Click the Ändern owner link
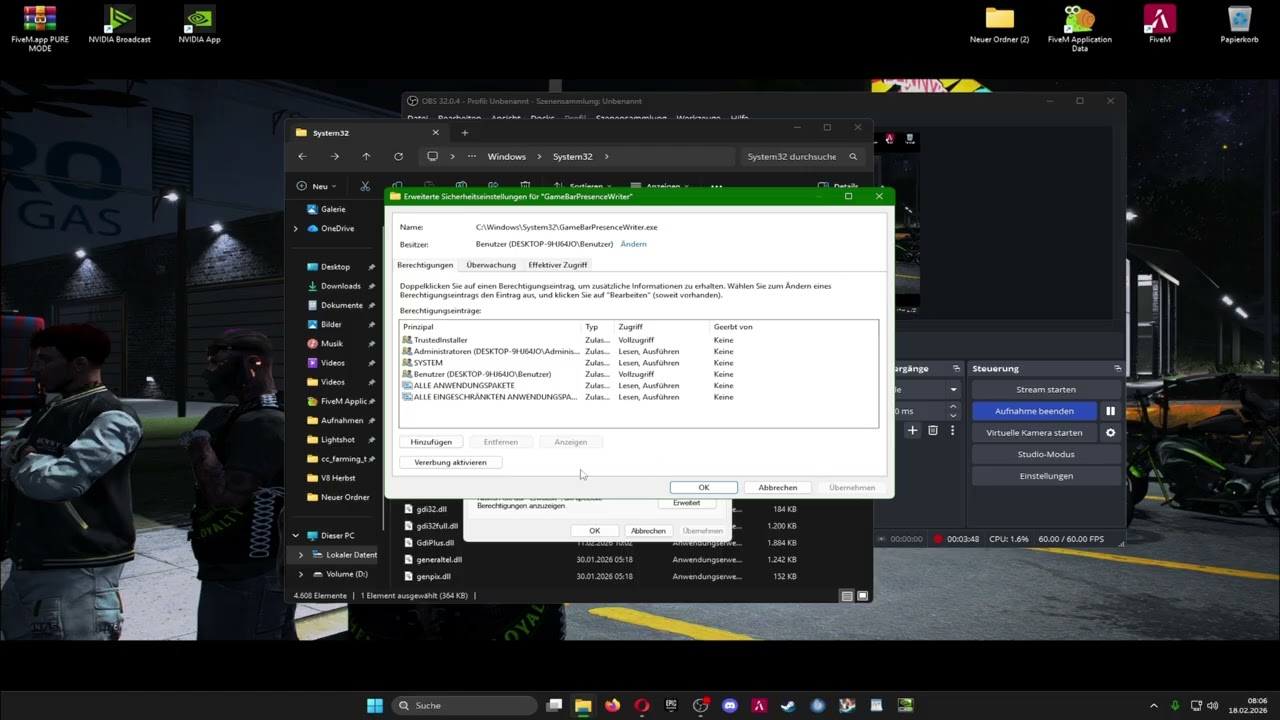 click(x=633, y=244)
